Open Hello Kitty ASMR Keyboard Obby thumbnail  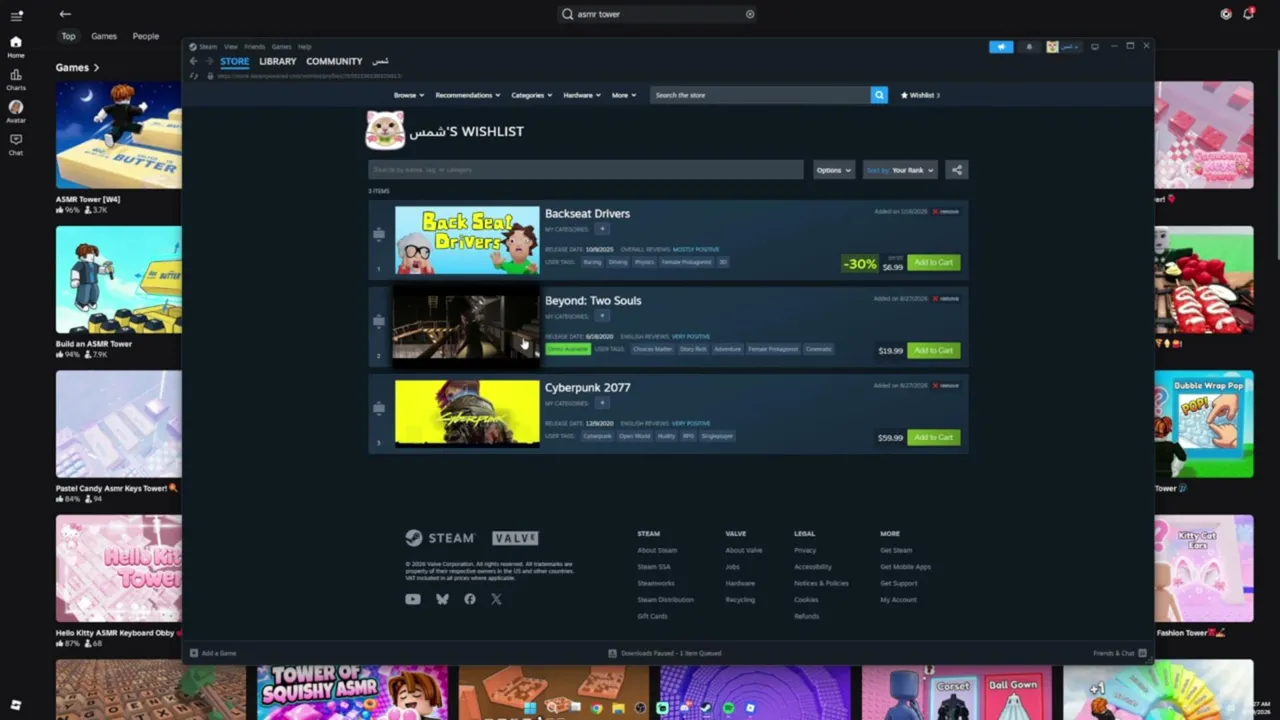tap(119, 569)
